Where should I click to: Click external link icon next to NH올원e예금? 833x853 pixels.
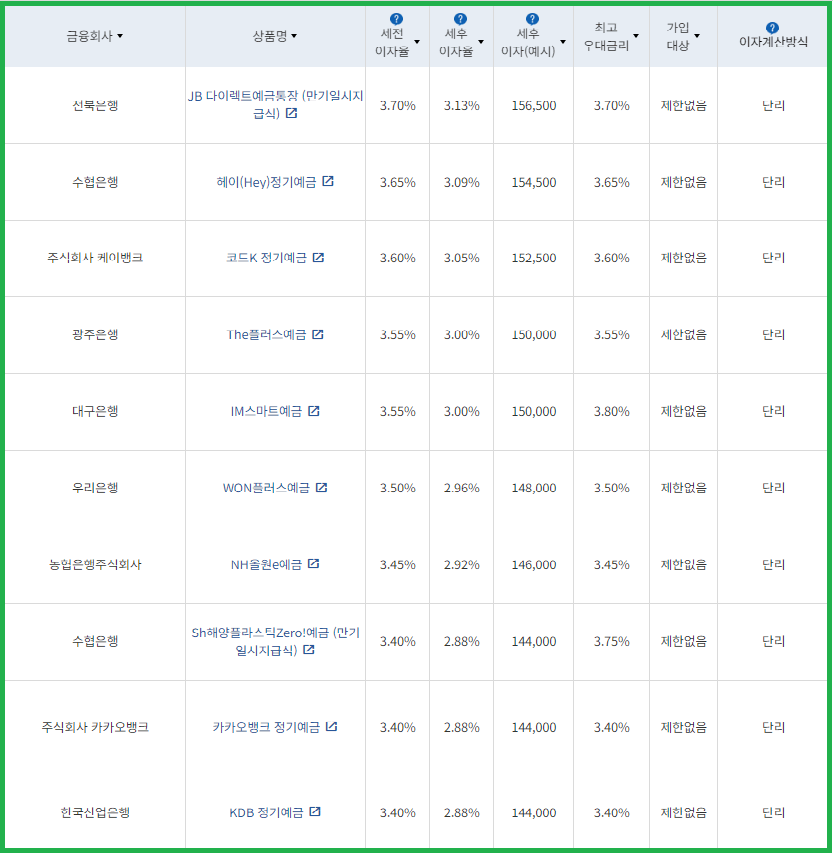[313, 564]
